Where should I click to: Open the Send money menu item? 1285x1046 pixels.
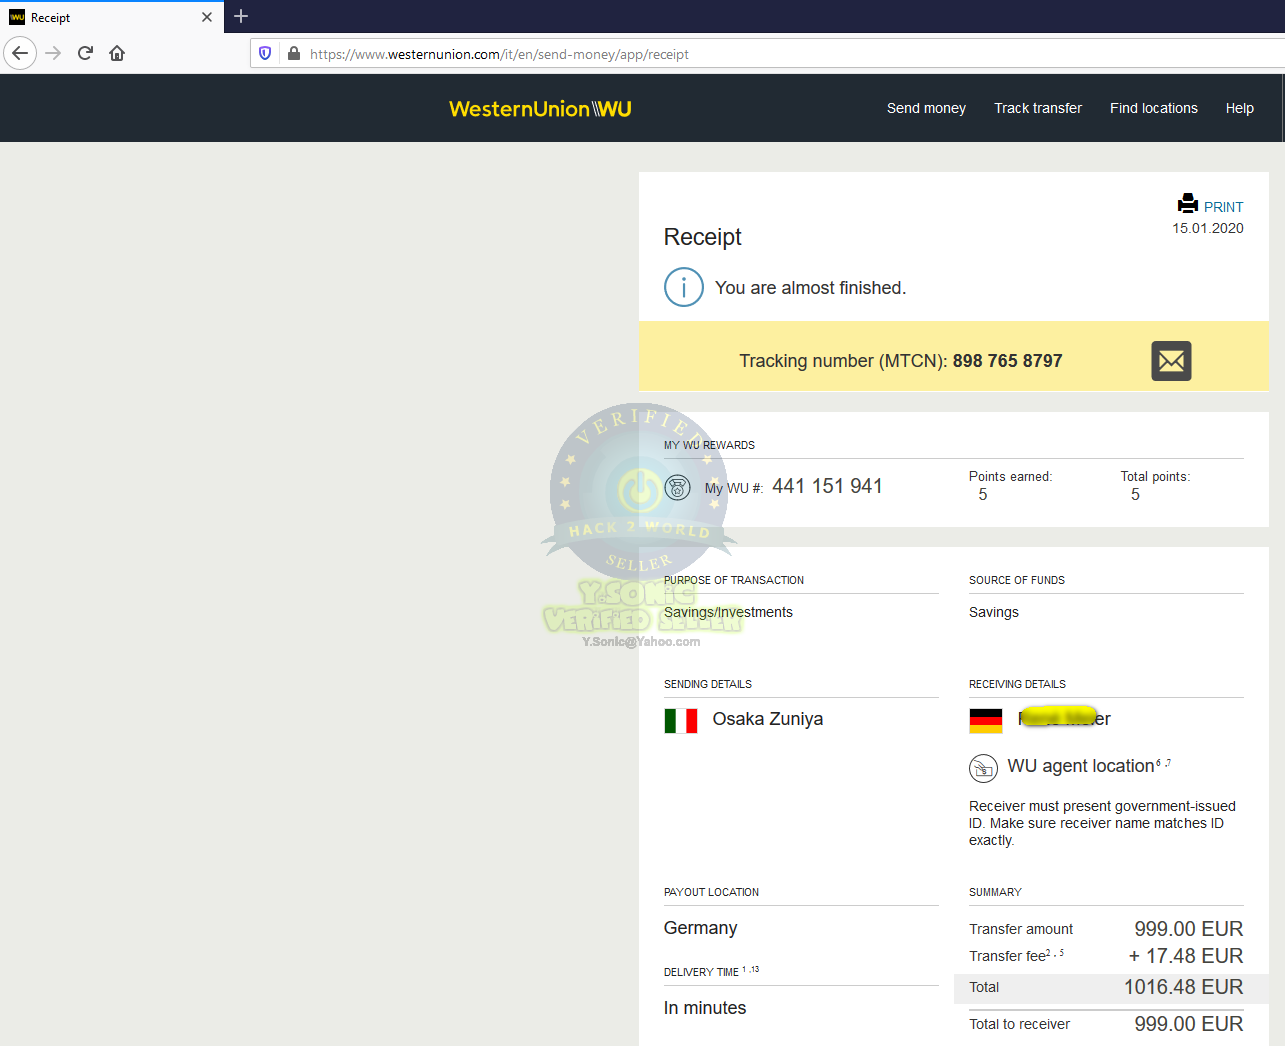(x=926, y=108)
